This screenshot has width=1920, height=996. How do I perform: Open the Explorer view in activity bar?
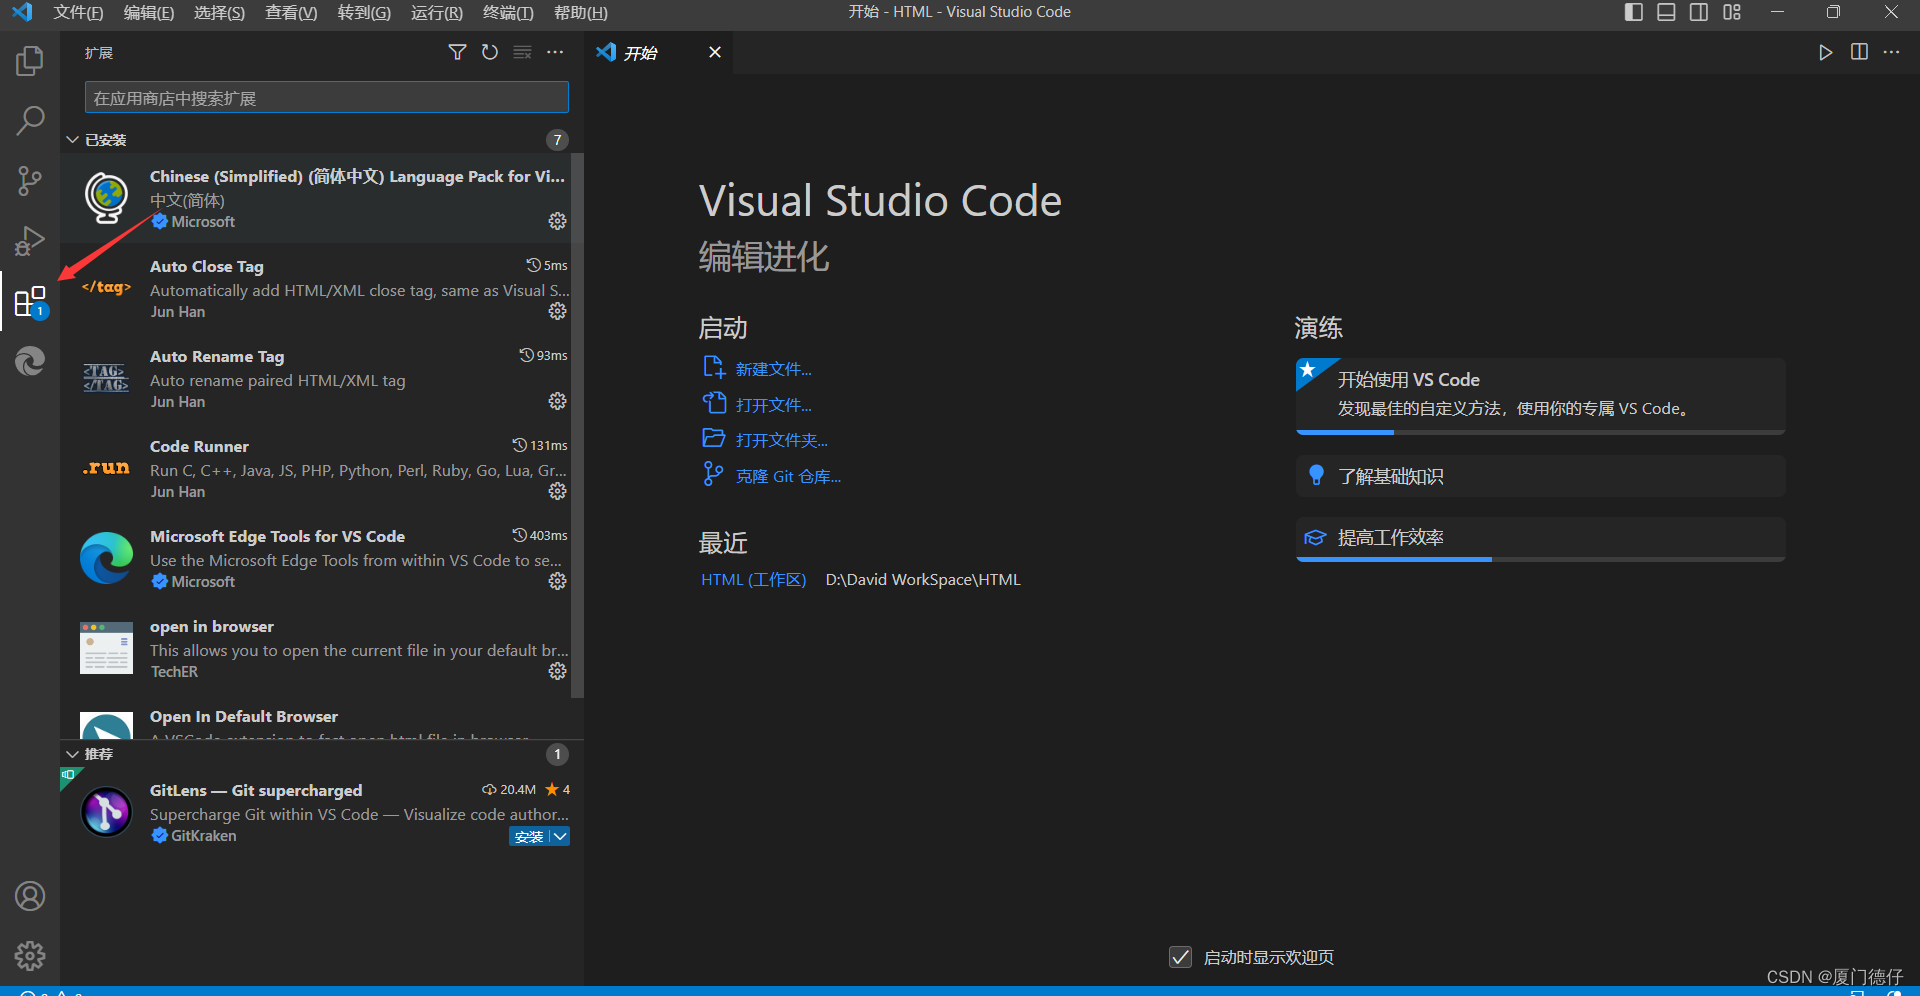click(x=30, y=61)
